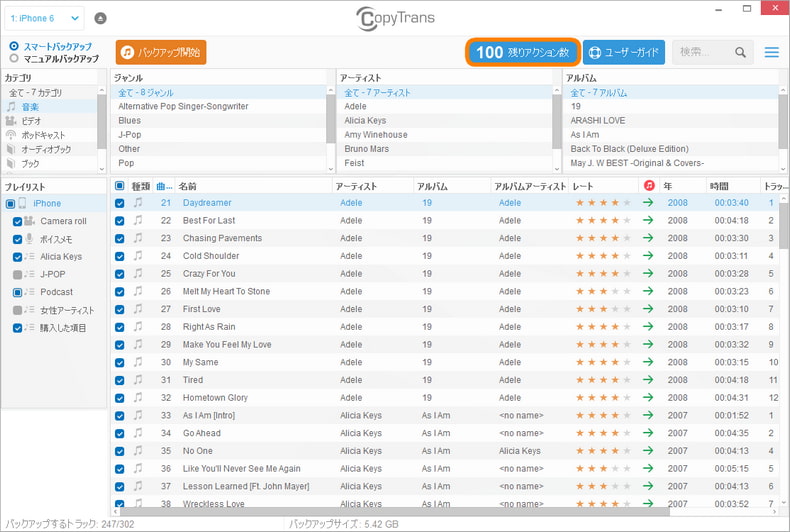Click the green arrow for Best For Last
The image size is (790, 532).
point(648,220)
